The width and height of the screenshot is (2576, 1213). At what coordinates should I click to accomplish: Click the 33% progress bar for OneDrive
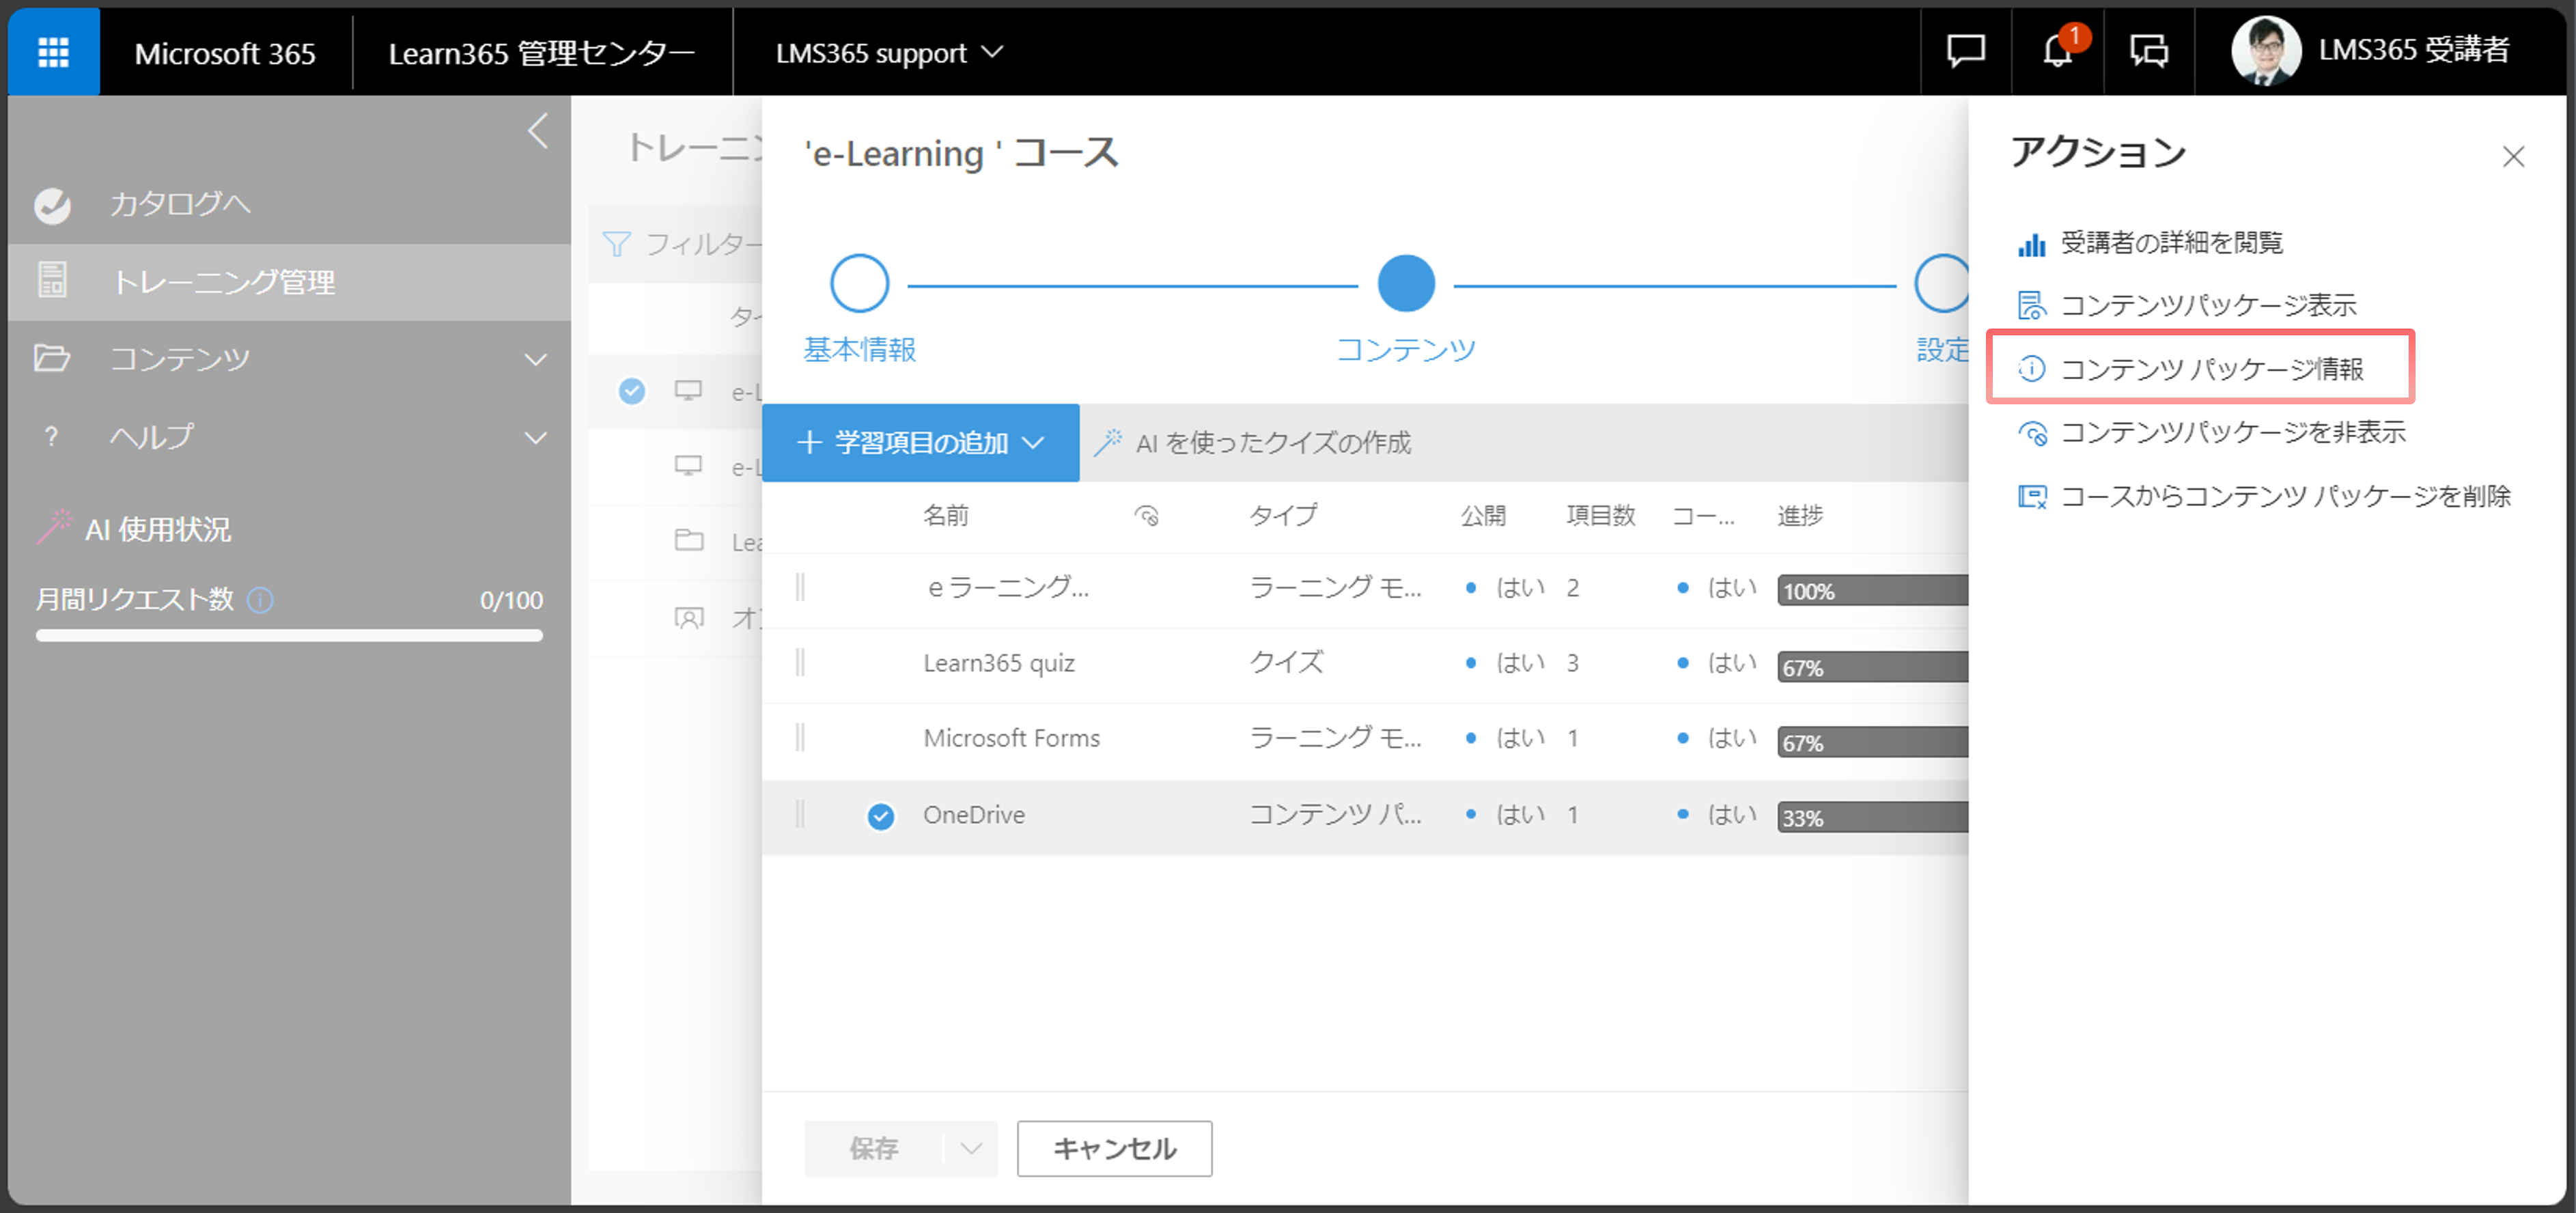click(x=1872, y=817)
